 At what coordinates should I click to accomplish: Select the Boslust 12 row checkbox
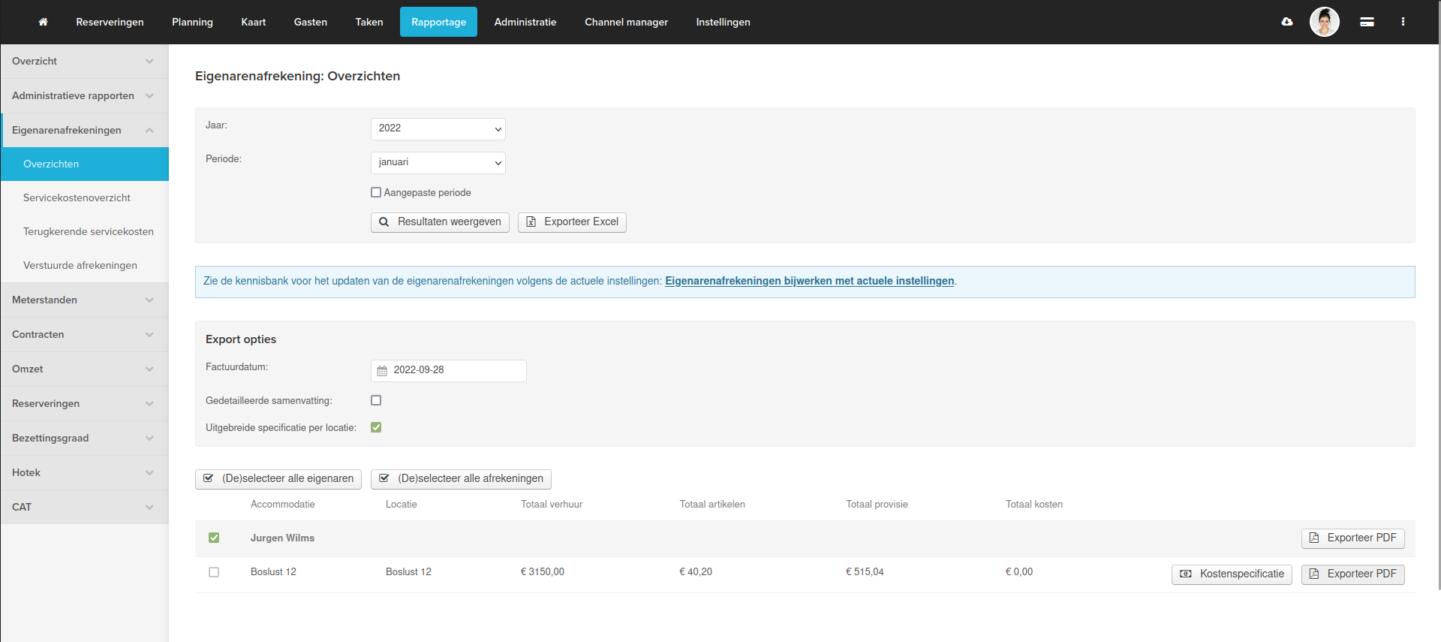pos(213,572)
